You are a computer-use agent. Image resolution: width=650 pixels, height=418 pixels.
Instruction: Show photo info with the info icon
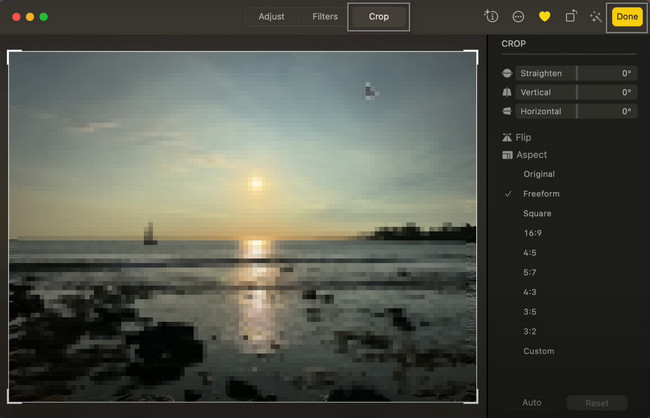point(491,16)
